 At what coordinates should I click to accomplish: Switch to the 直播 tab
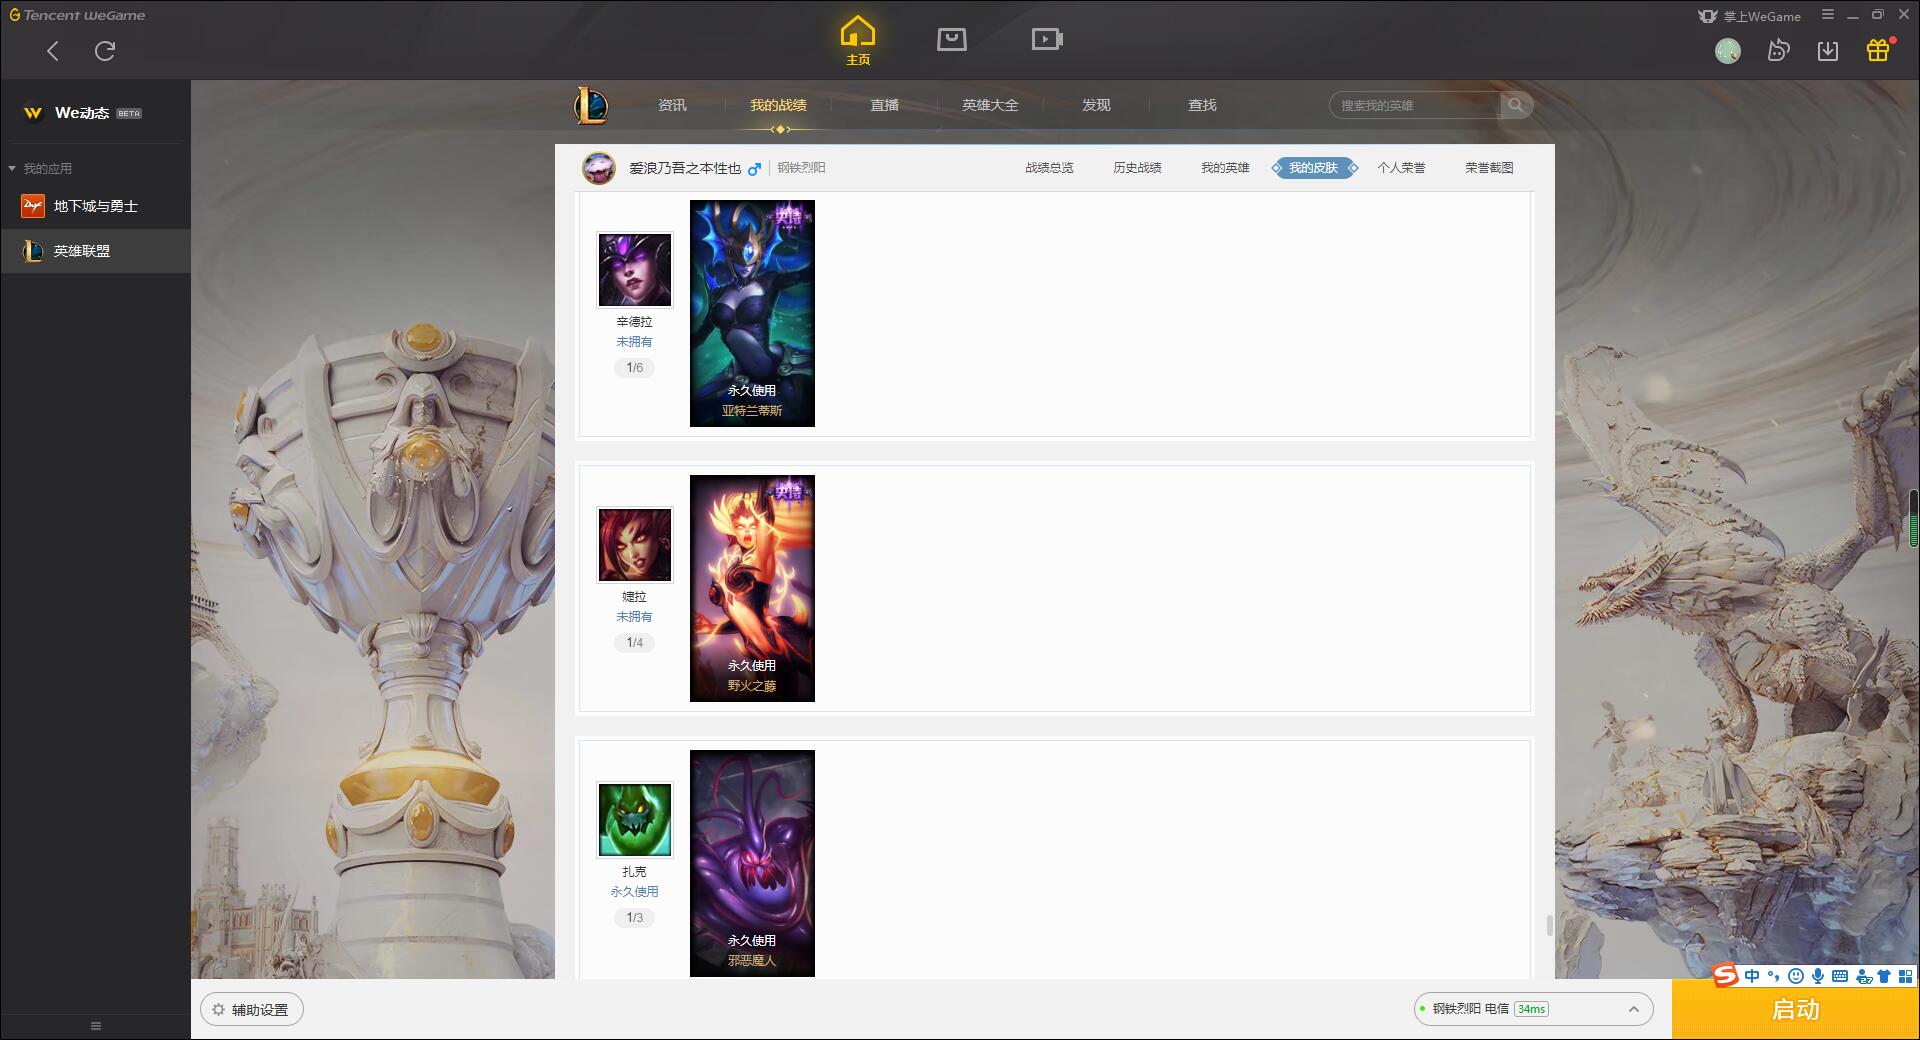click(884, 105)
